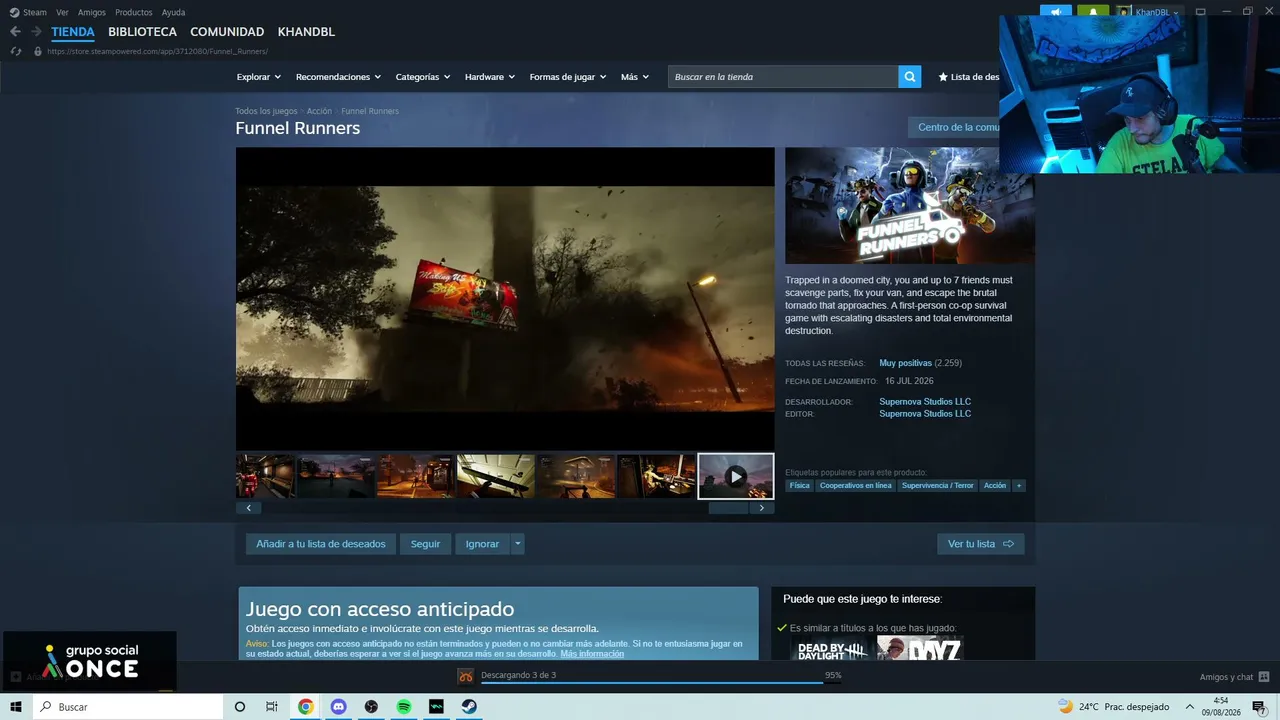Click the magnifier search button in the store
The width and height of the screenshot is (1280, 720).
coord(909,77)
